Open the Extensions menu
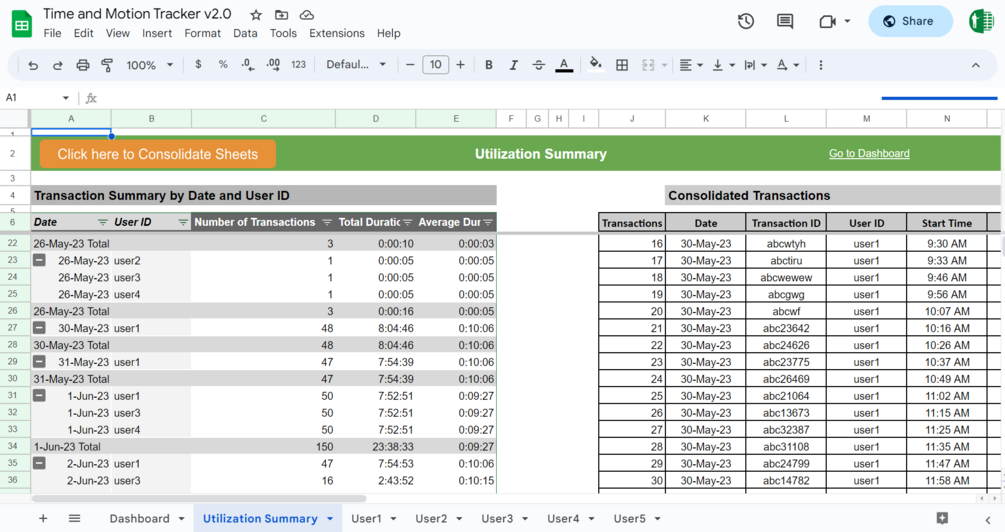This screenshot has height=532, width=1005. tap(336, 33)
